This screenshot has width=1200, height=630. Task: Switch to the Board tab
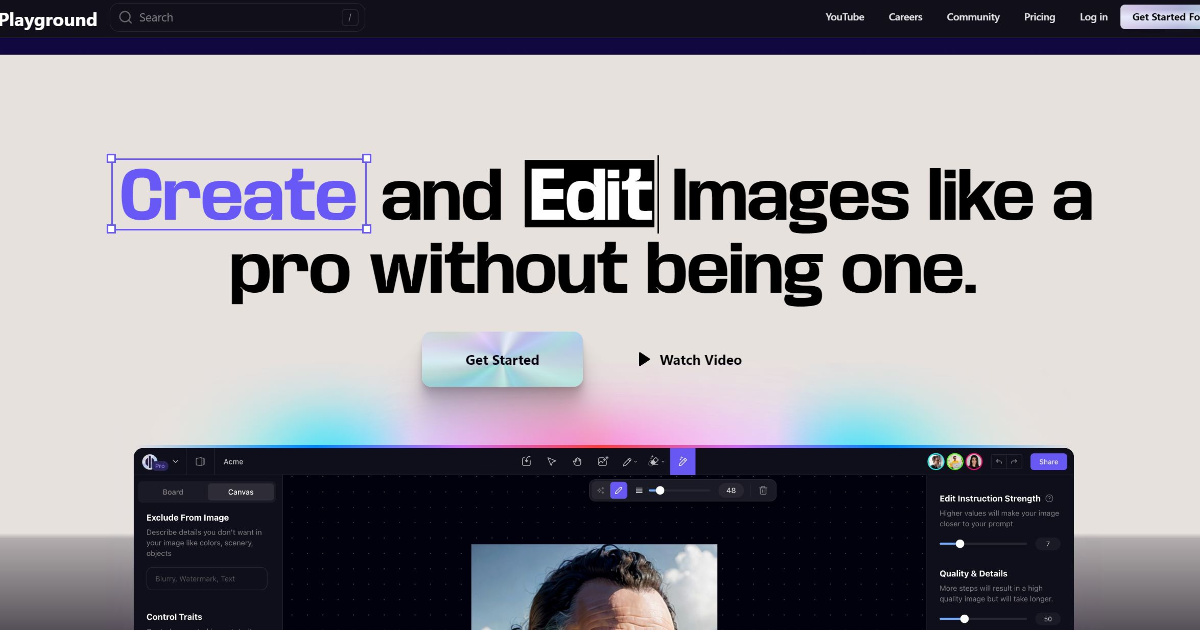[x=173, y=492]
